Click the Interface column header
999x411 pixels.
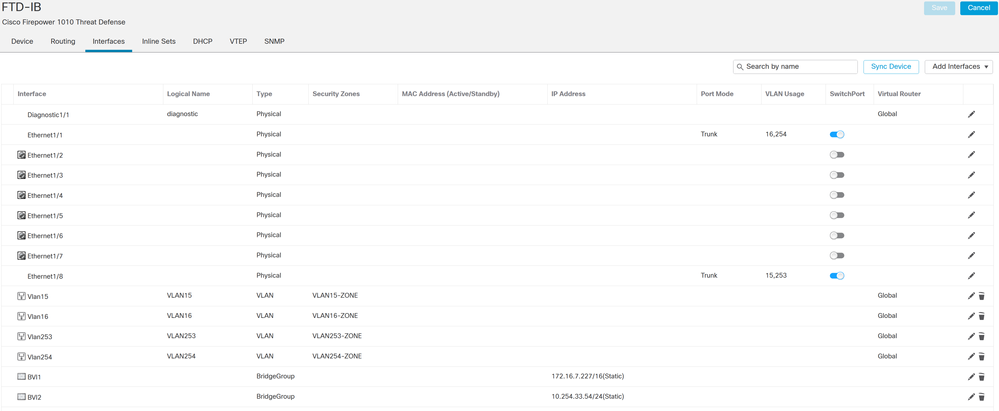tap(32, 94)
